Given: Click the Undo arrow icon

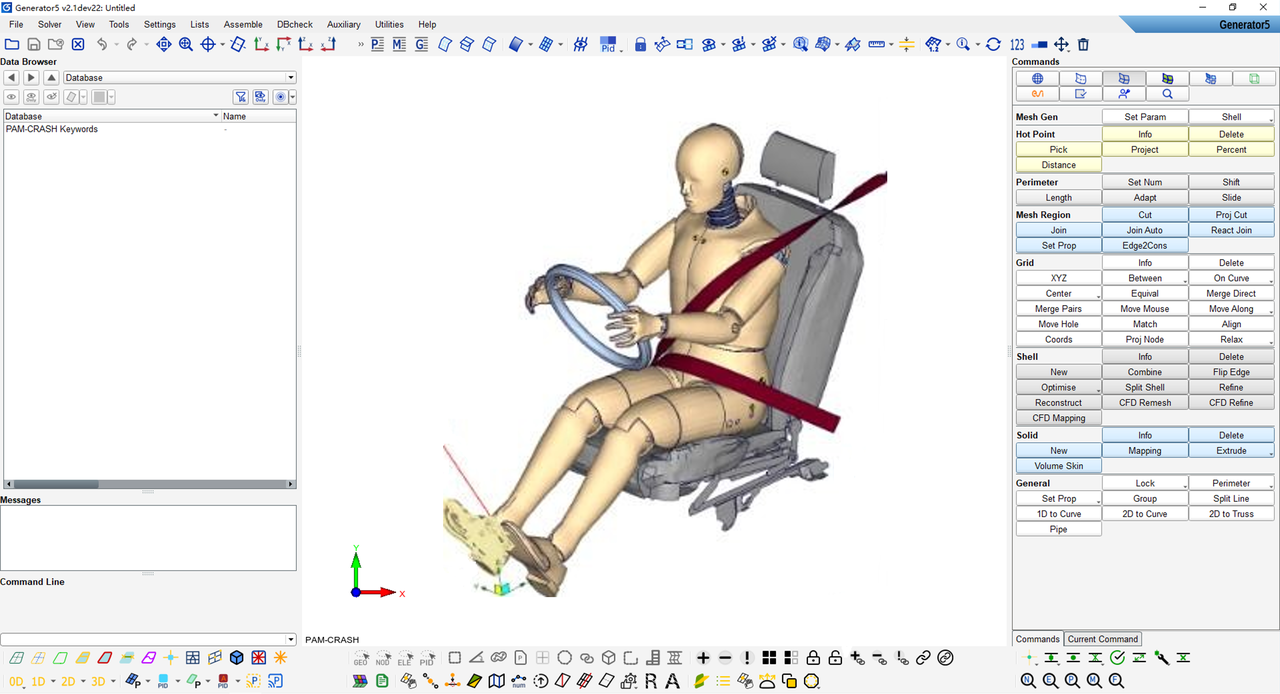Looking at the screenshot, I should coord(102,44).
